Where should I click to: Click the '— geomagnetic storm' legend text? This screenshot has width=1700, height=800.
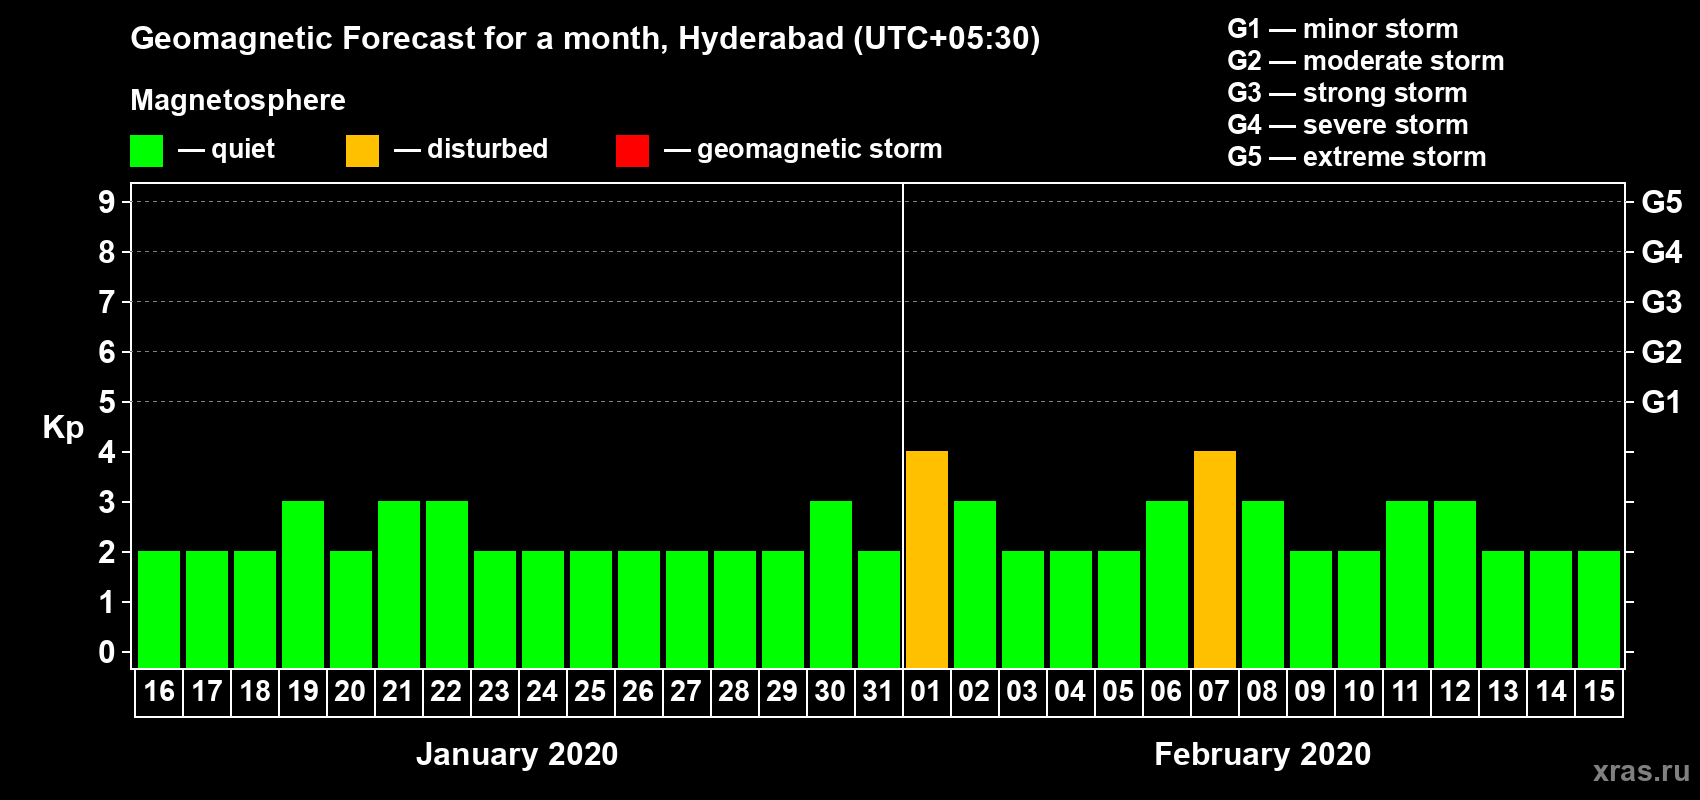point(803,150)
